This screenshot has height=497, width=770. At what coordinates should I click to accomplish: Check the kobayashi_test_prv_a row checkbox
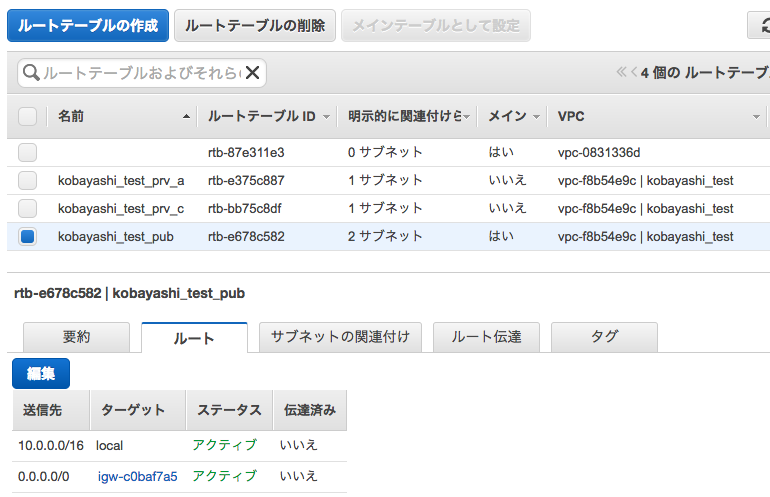(28, 180)
